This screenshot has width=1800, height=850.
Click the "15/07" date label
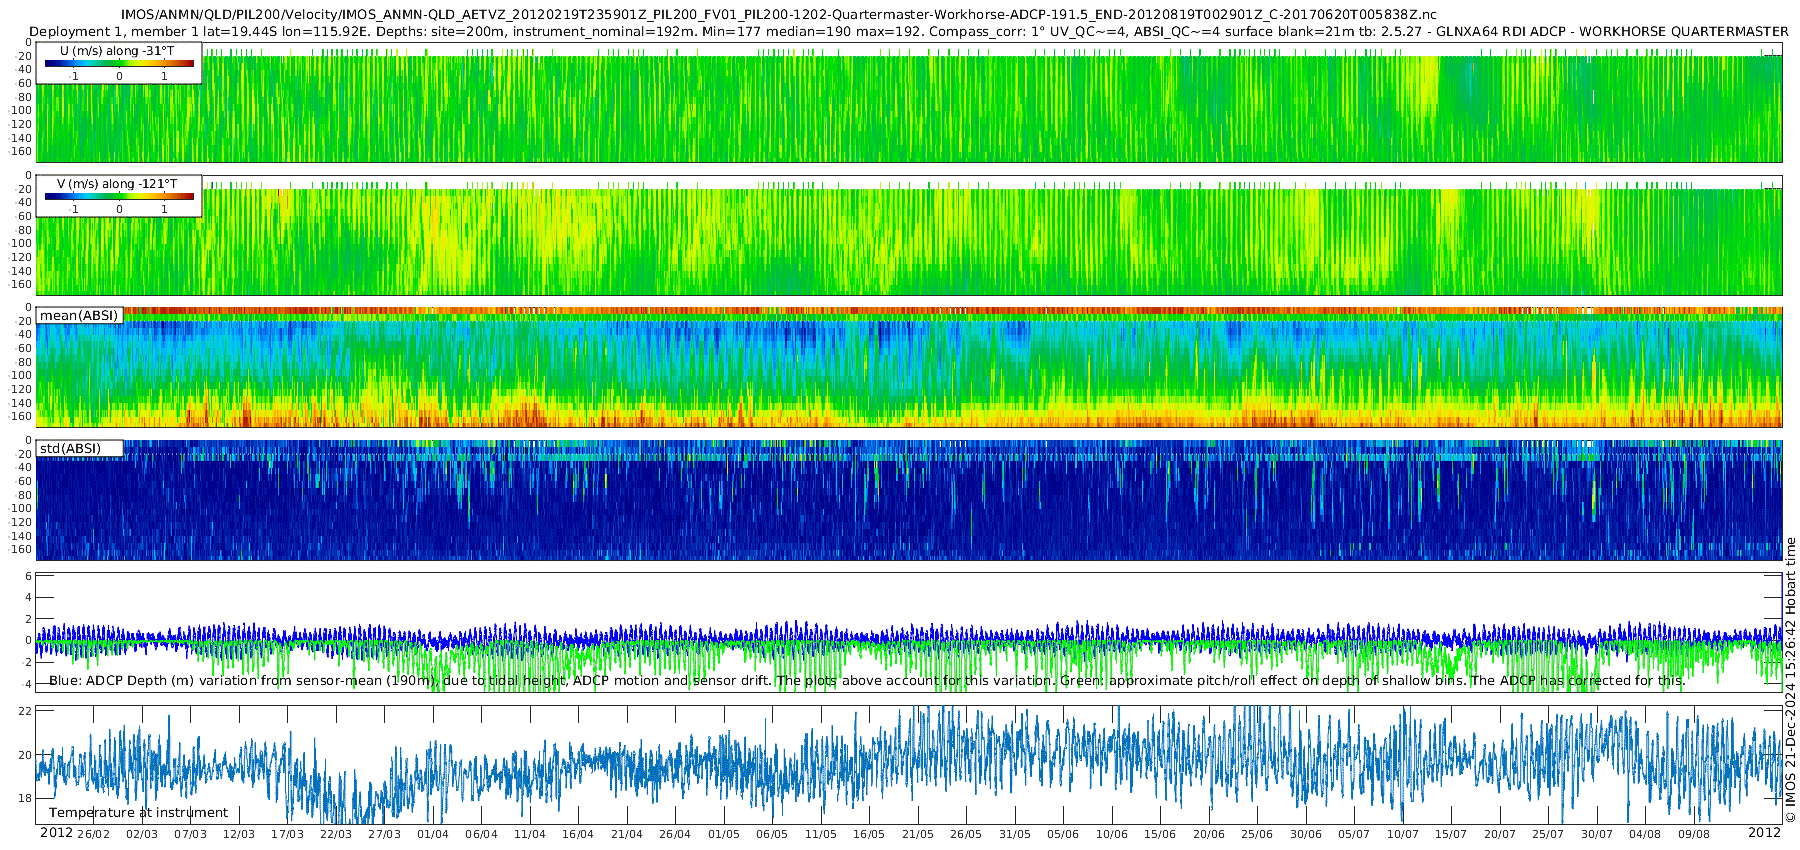(1451, 835)
